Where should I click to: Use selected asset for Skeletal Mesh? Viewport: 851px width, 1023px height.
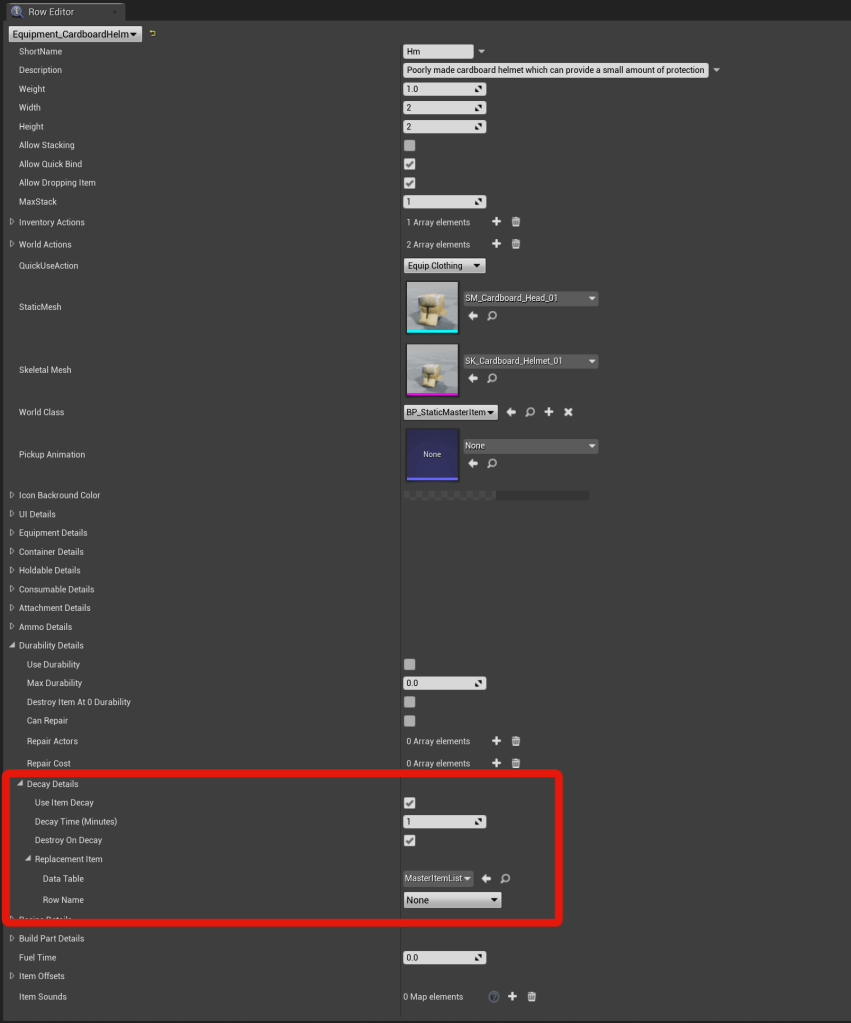point(473,378)
